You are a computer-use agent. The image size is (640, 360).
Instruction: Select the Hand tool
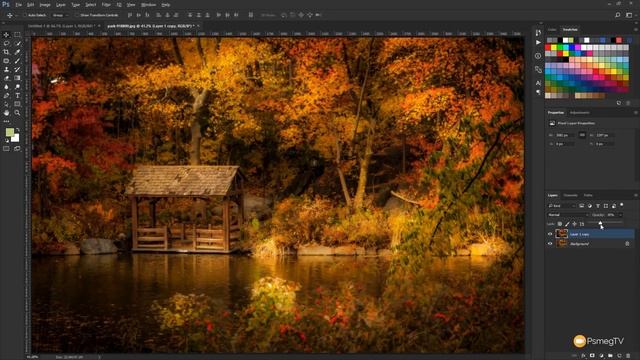coord(7,113)
